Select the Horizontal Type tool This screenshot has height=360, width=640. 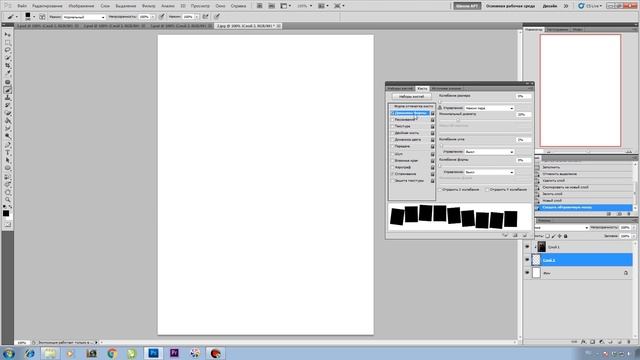7,153
